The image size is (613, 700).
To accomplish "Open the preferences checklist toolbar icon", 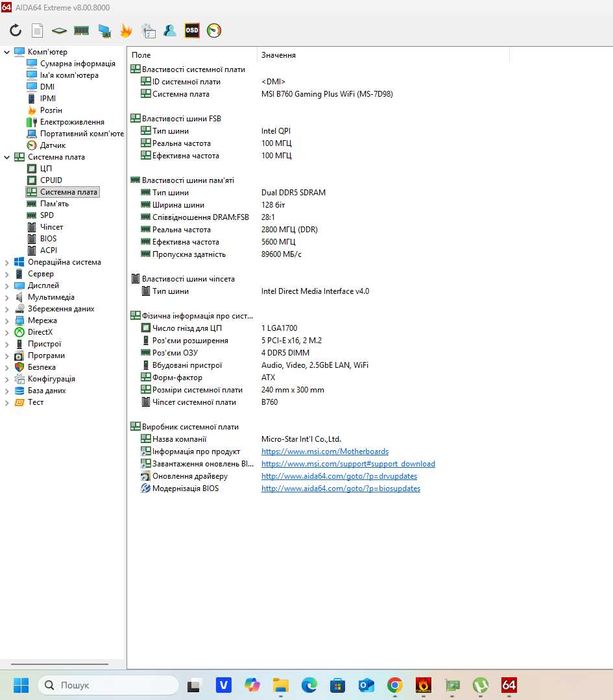I will click(149, 31).
